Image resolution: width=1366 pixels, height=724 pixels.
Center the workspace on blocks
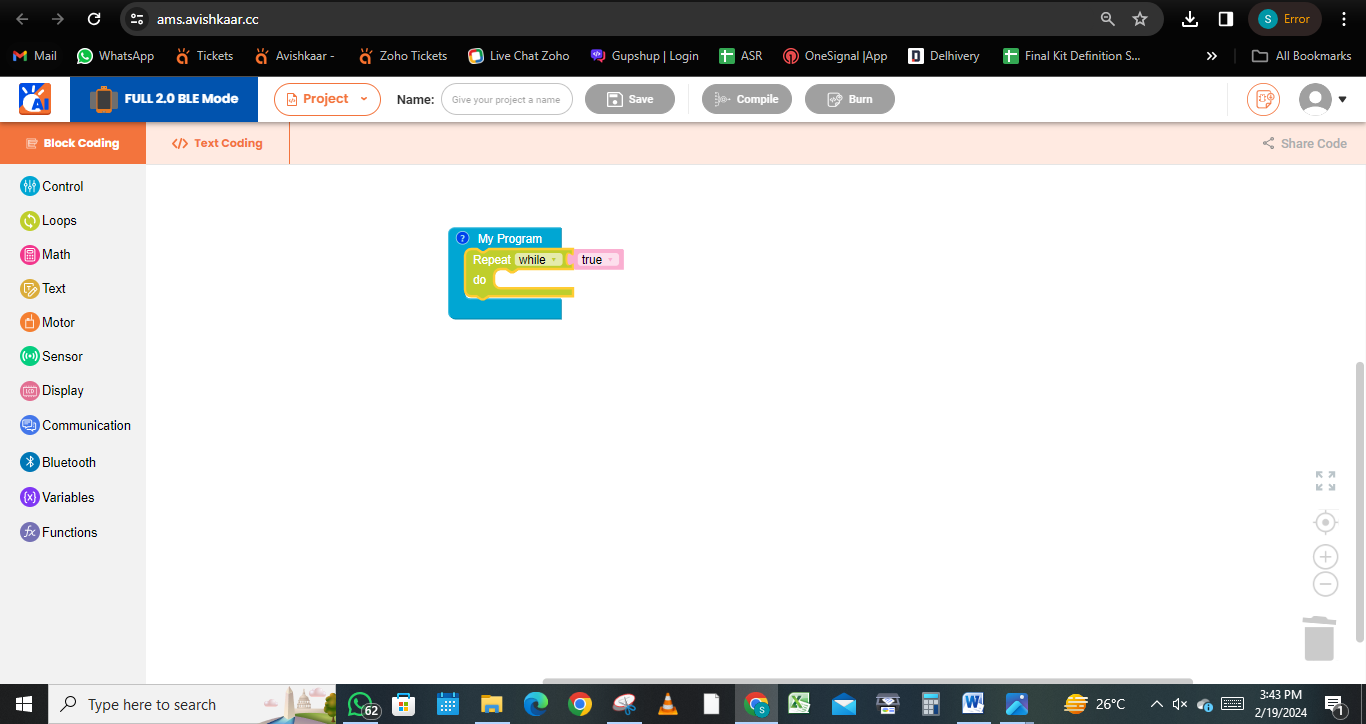pos(1325,522)
